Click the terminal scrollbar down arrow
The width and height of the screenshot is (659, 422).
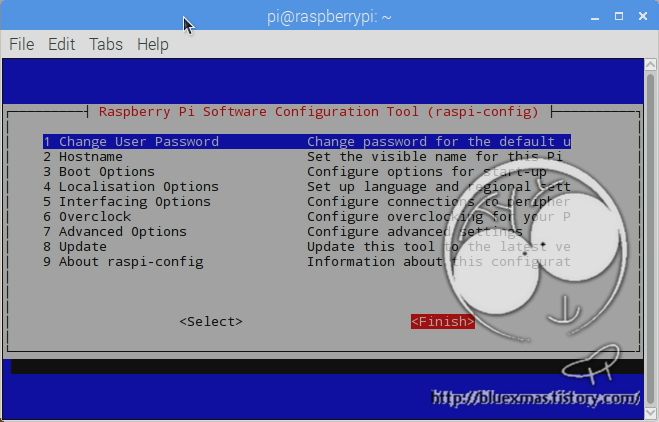(x=651, y=412)
